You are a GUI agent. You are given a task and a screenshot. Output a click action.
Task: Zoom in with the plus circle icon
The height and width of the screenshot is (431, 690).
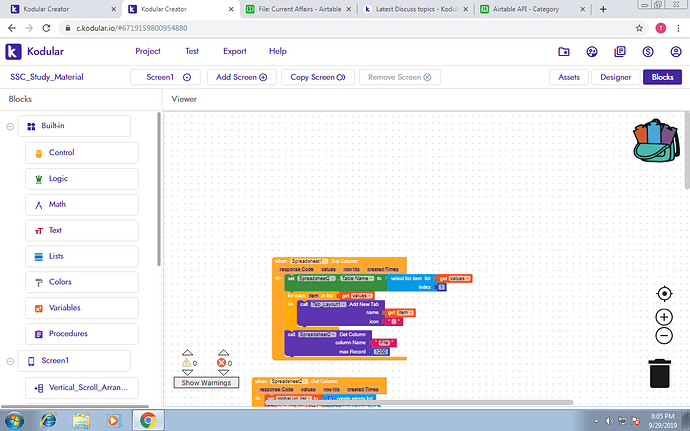click(x=664, y=317)
